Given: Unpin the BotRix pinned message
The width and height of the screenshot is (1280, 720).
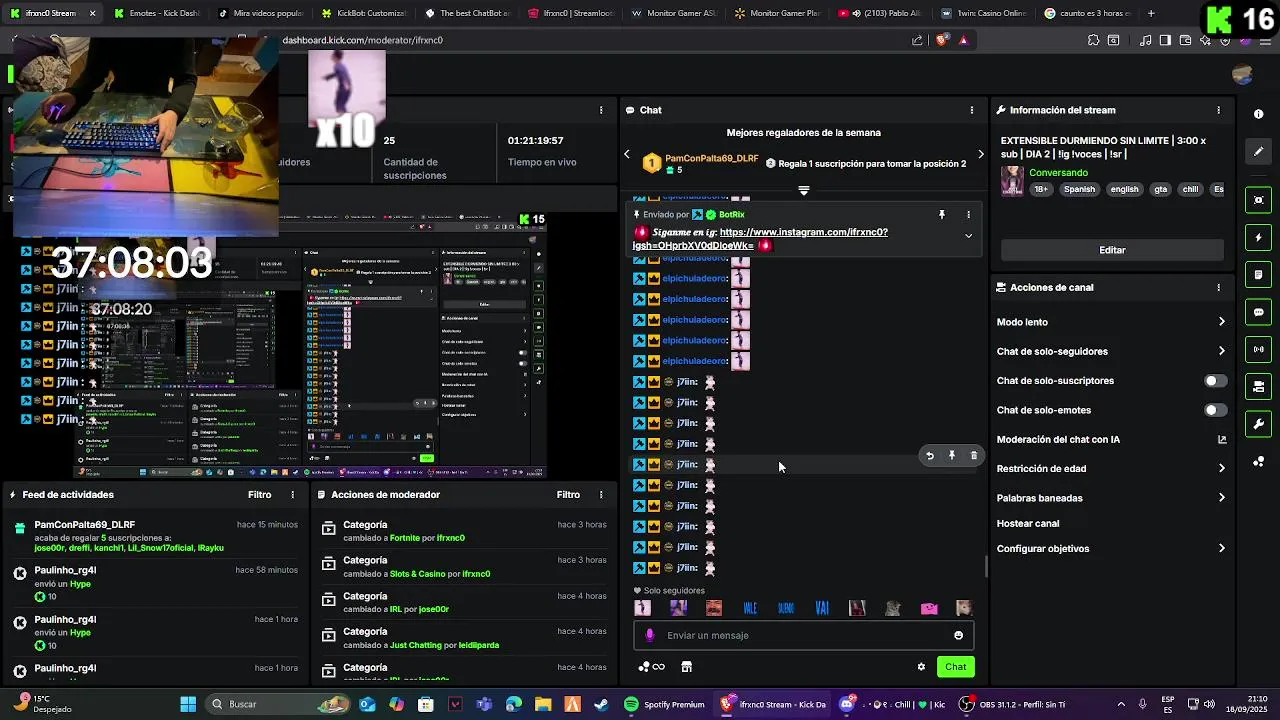Looking at the screenshot, I should (941, 214).
